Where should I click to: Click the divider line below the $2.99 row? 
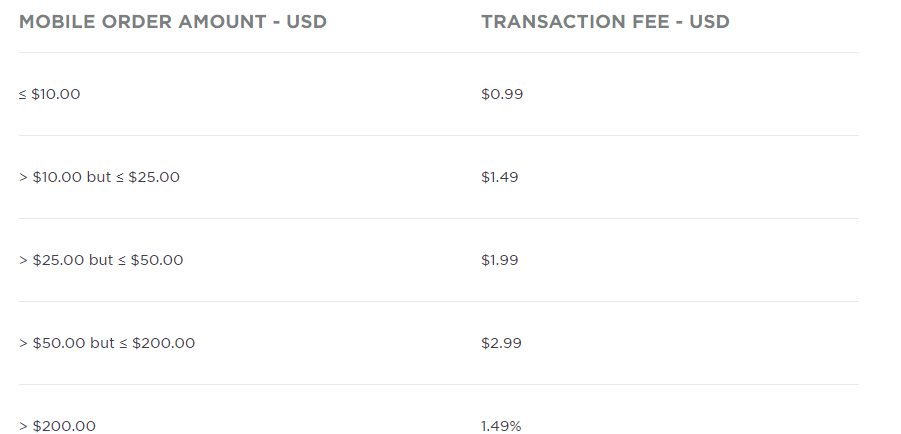point(438,384)
